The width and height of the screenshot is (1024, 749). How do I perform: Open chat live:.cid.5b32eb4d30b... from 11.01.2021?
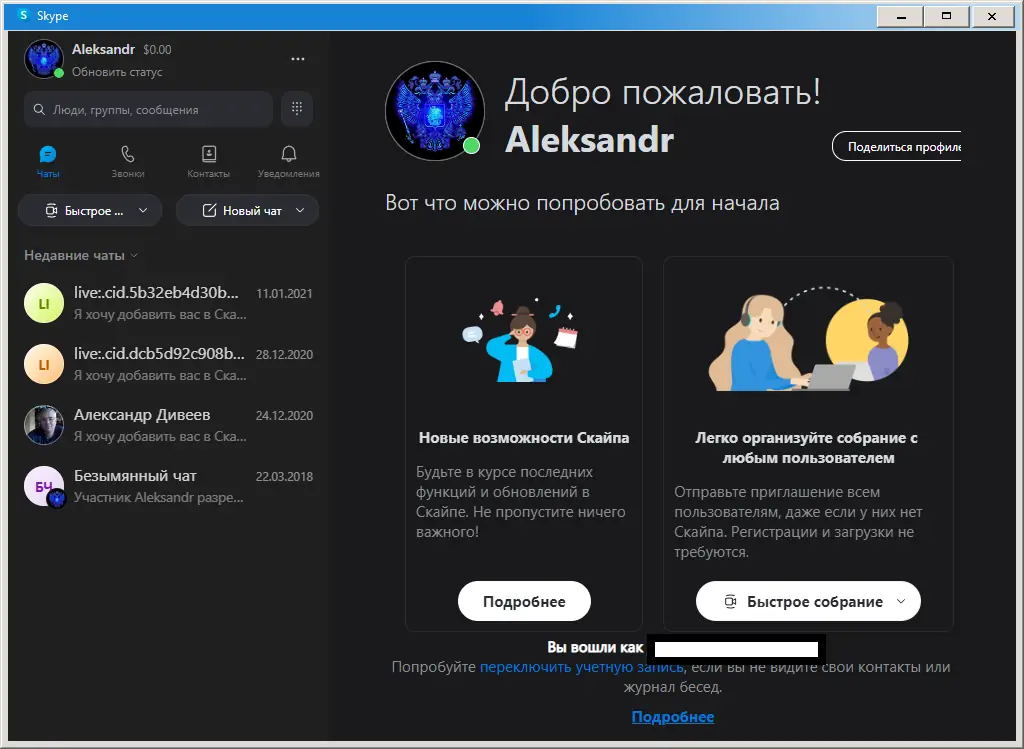point(168,303)
